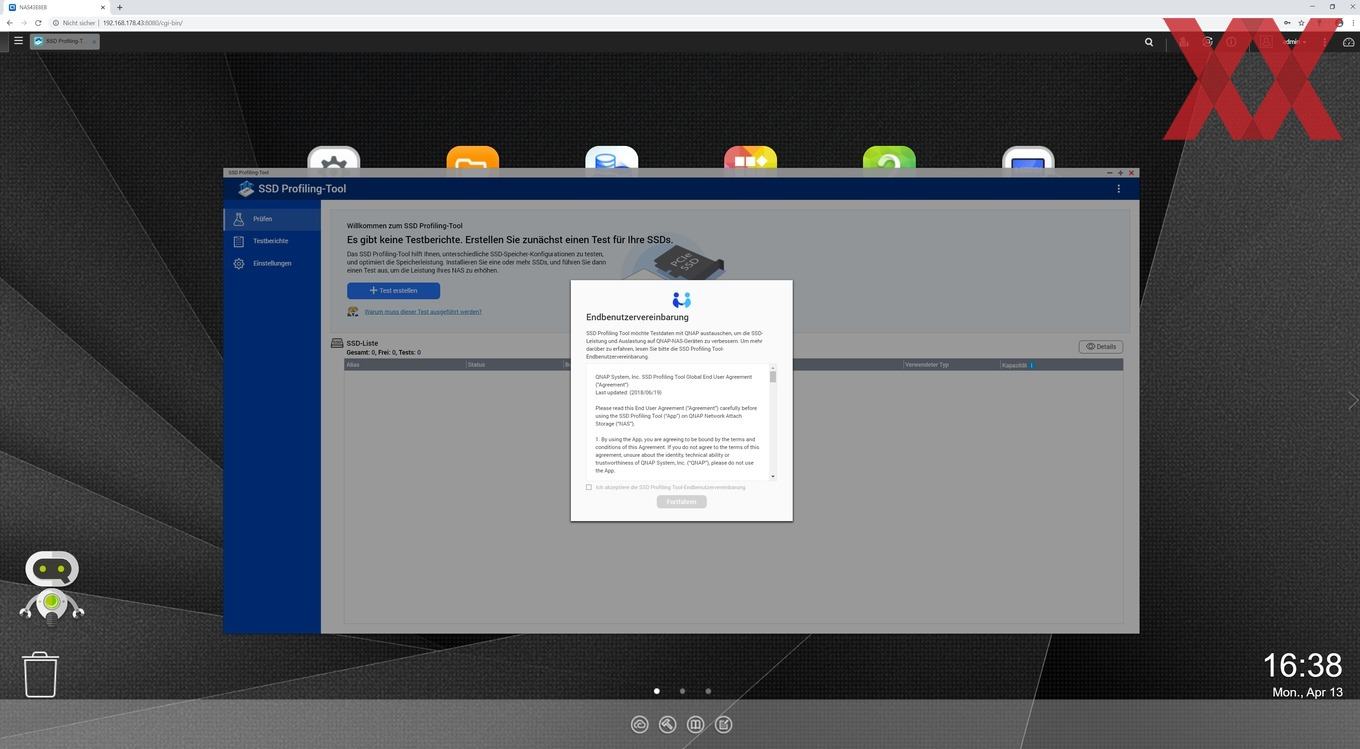Click the agreement text scrollbar thumb
1360x749 pixels.
773,376
